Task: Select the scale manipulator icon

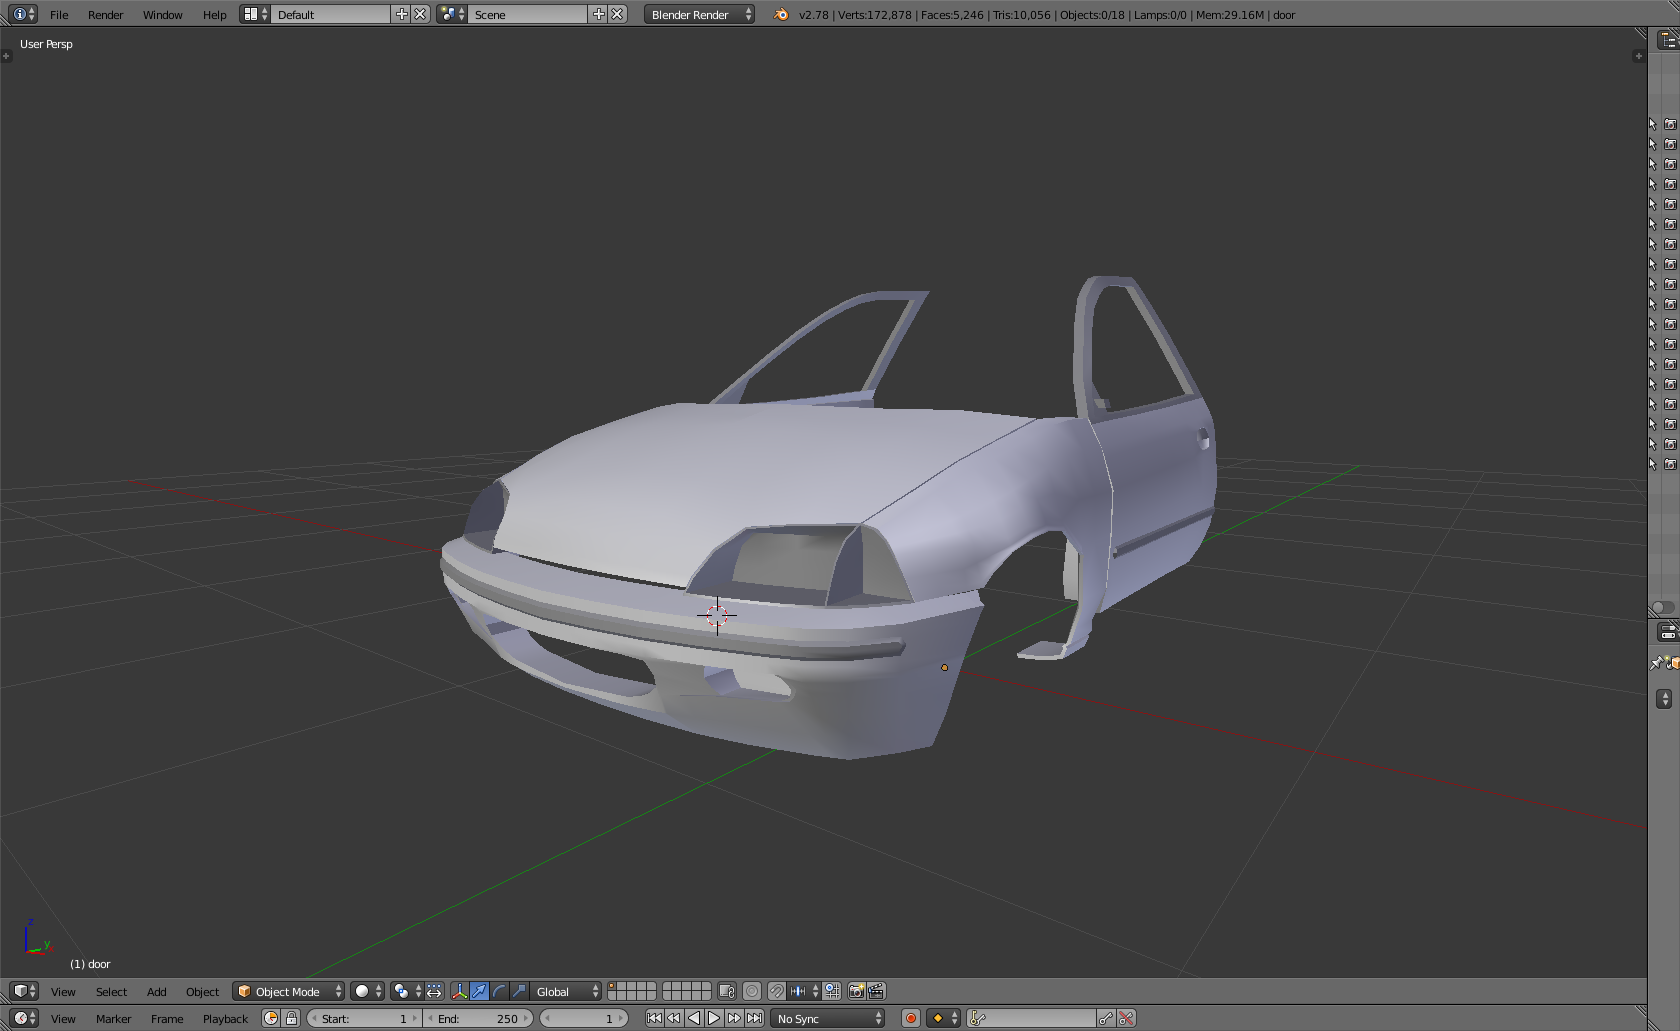Action: 519,991
